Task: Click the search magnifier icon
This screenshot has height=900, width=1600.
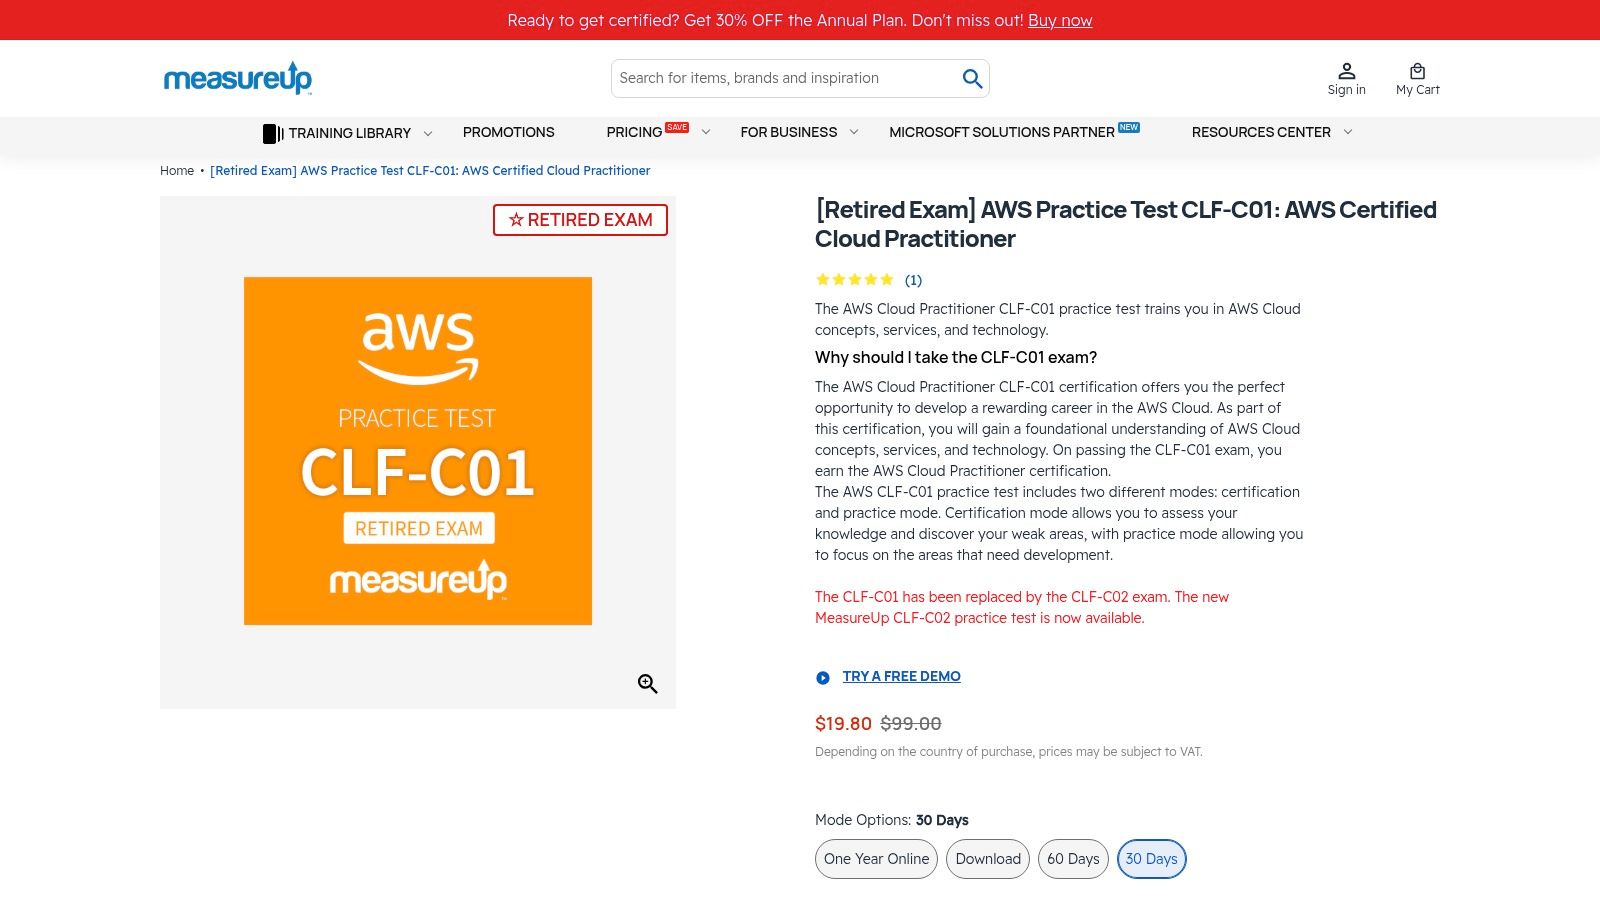Action: click(x=972, y=78)
